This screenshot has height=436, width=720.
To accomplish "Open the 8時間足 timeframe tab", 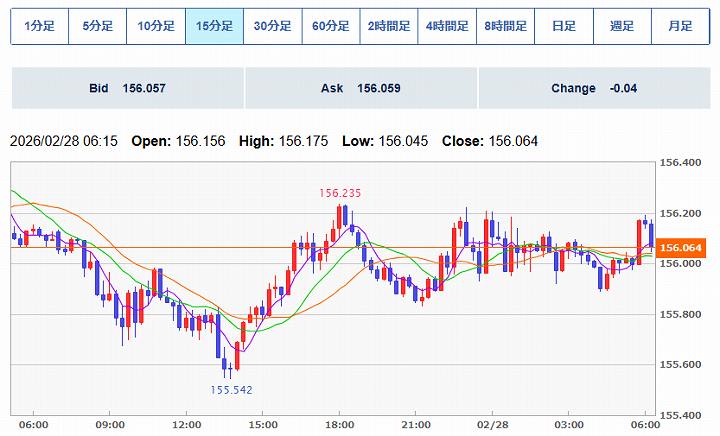I will pyautogui.click(x=506, y=27).
